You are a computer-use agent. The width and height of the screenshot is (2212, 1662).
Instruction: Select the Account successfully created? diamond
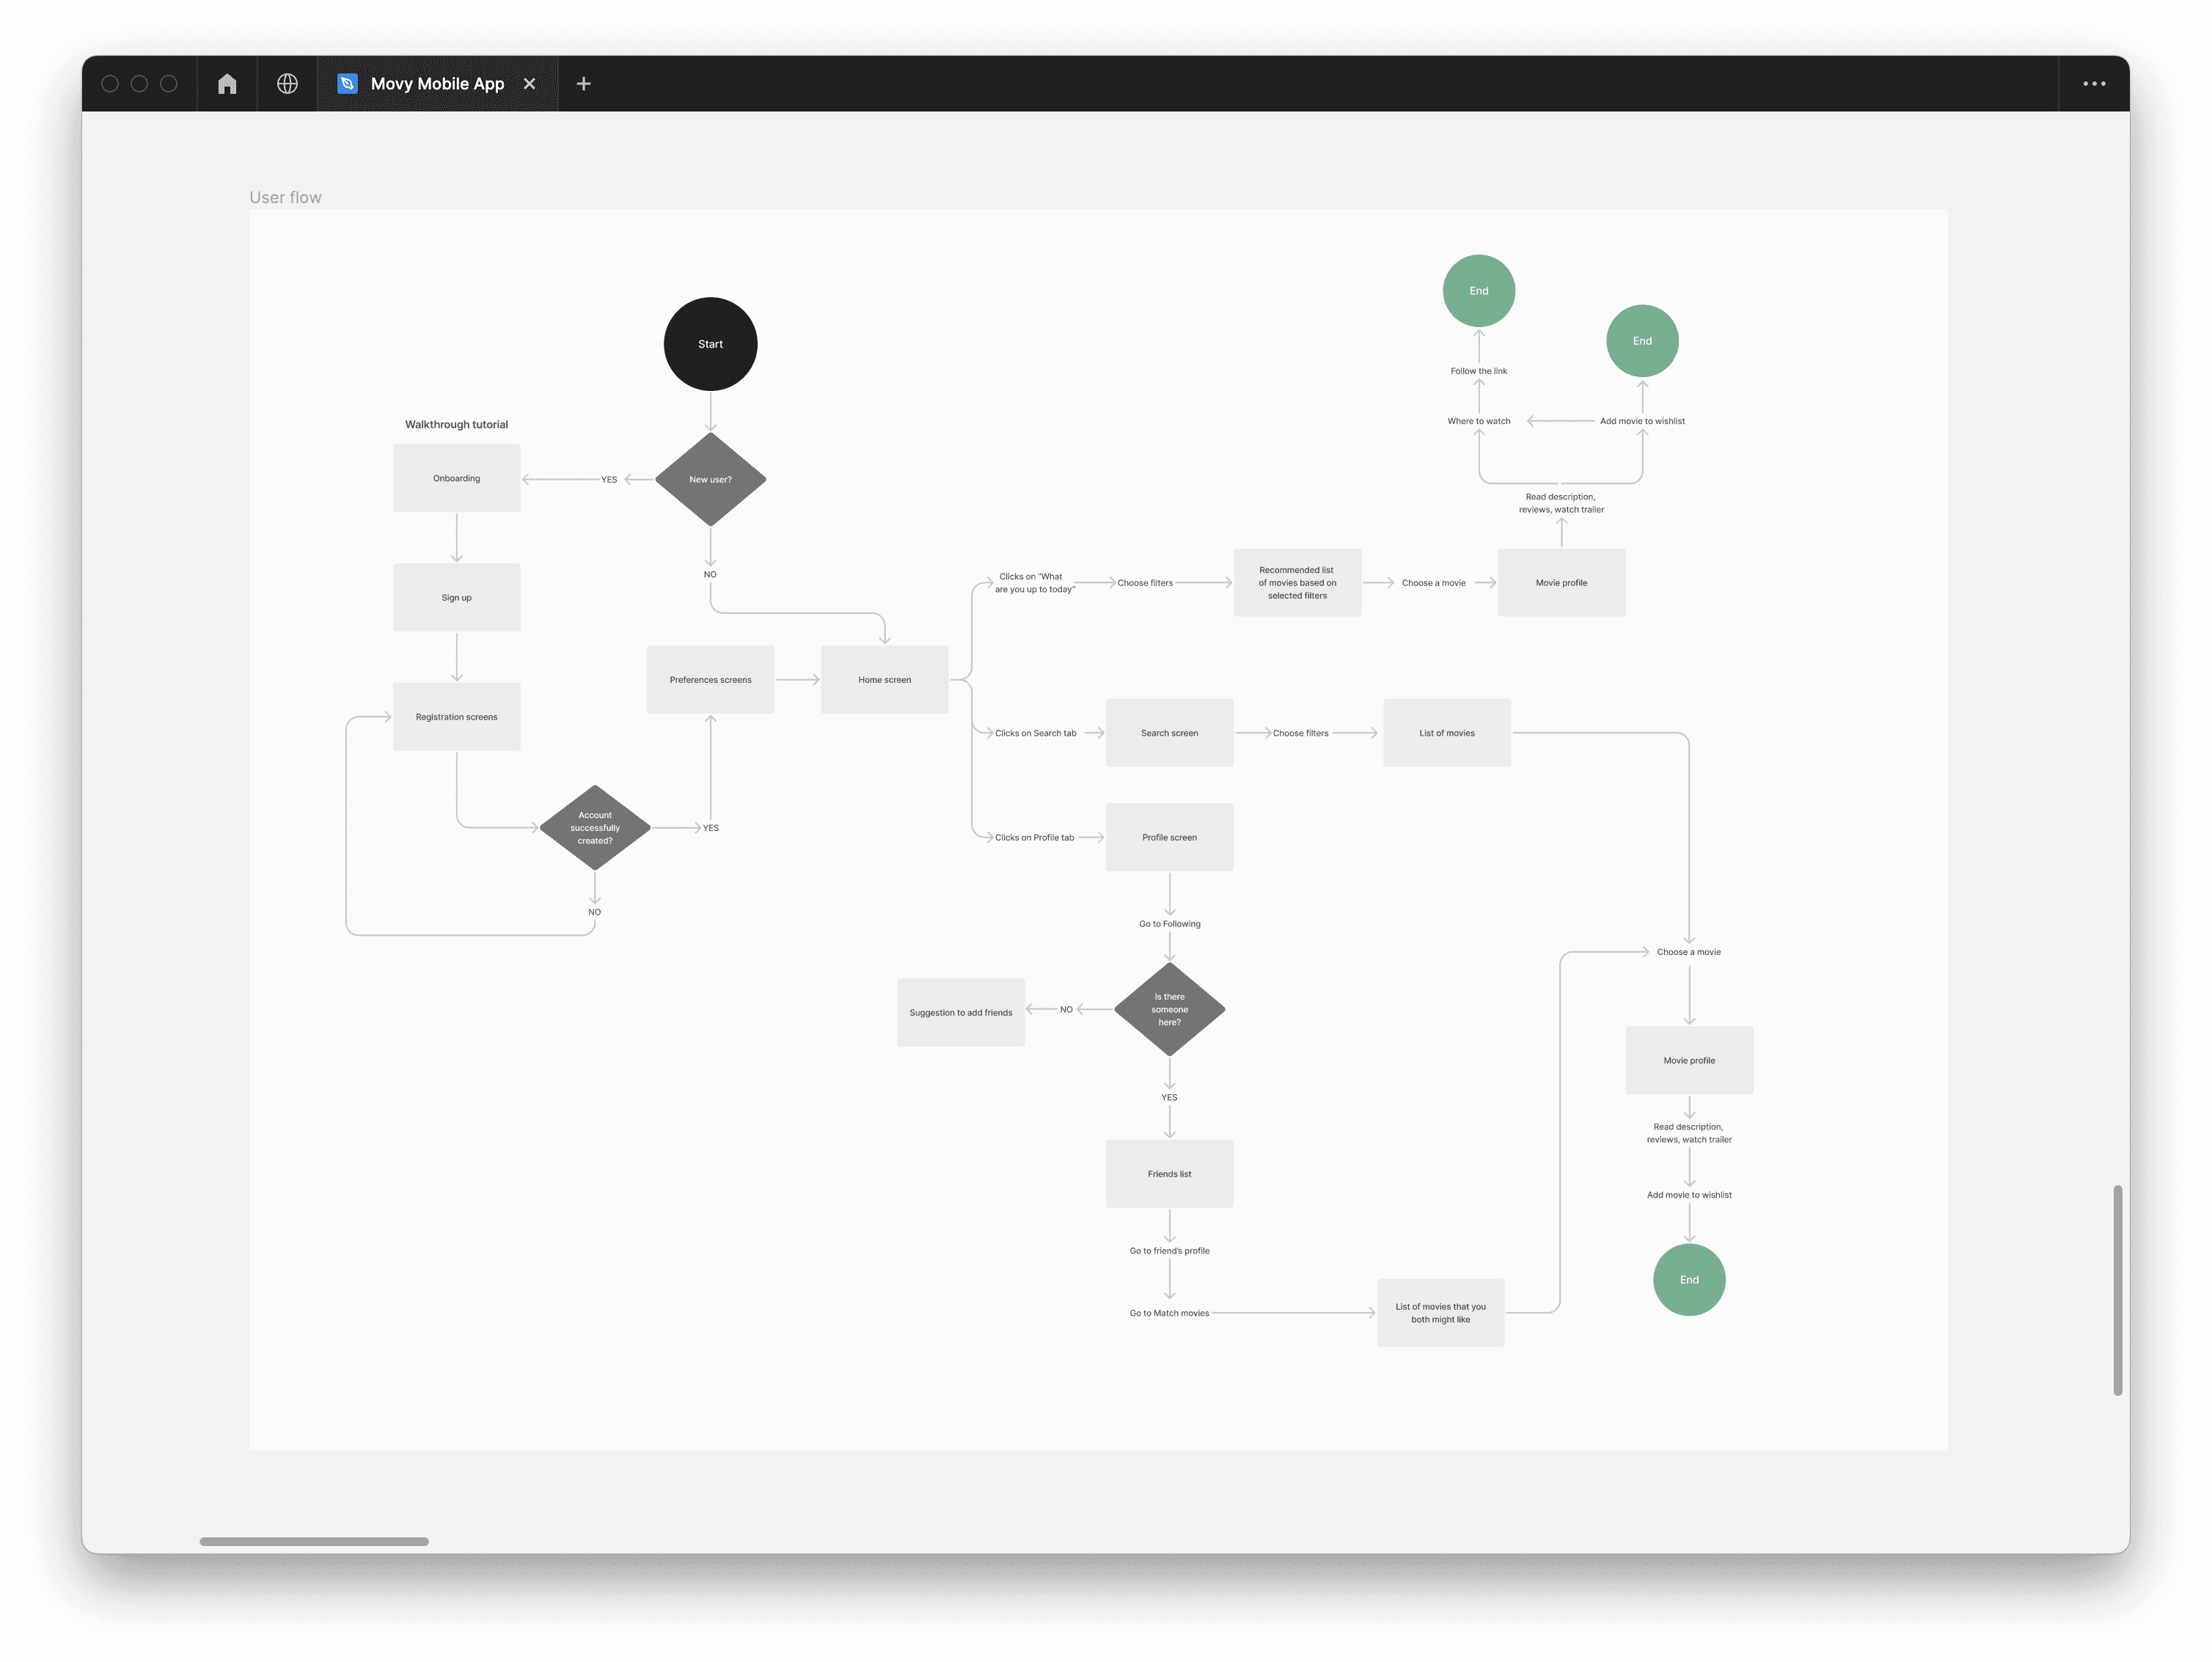click(x=595, y=827)
